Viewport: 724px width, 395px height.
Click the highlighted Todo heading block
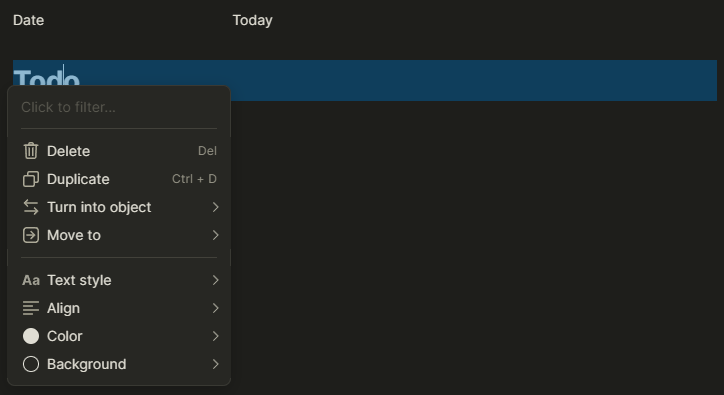tap(365, 80)
